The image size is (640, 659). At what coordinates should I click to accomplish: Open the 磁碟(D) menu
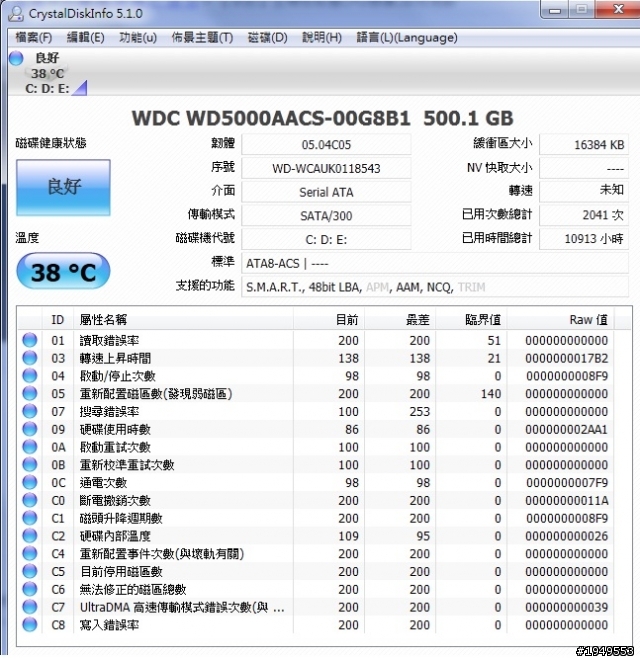[x=267, y=38]
